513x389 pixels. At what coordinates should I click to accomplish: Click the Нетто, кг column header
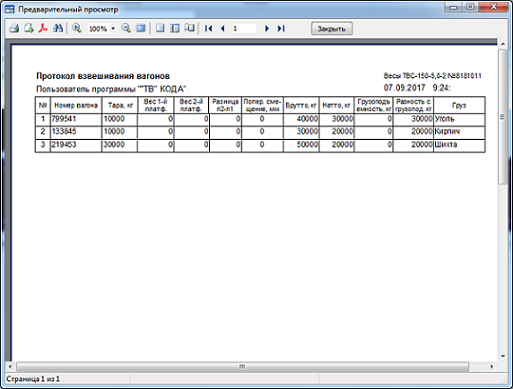(337, 105)
